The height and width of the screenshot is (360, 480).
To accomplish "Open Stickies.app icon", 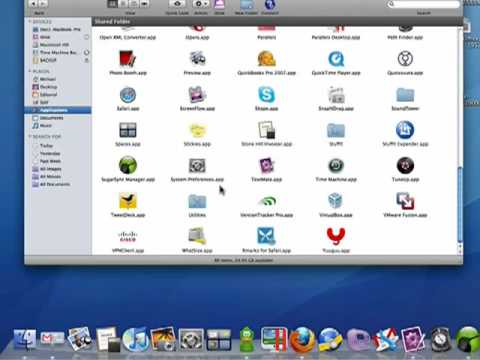I will 197,130.
